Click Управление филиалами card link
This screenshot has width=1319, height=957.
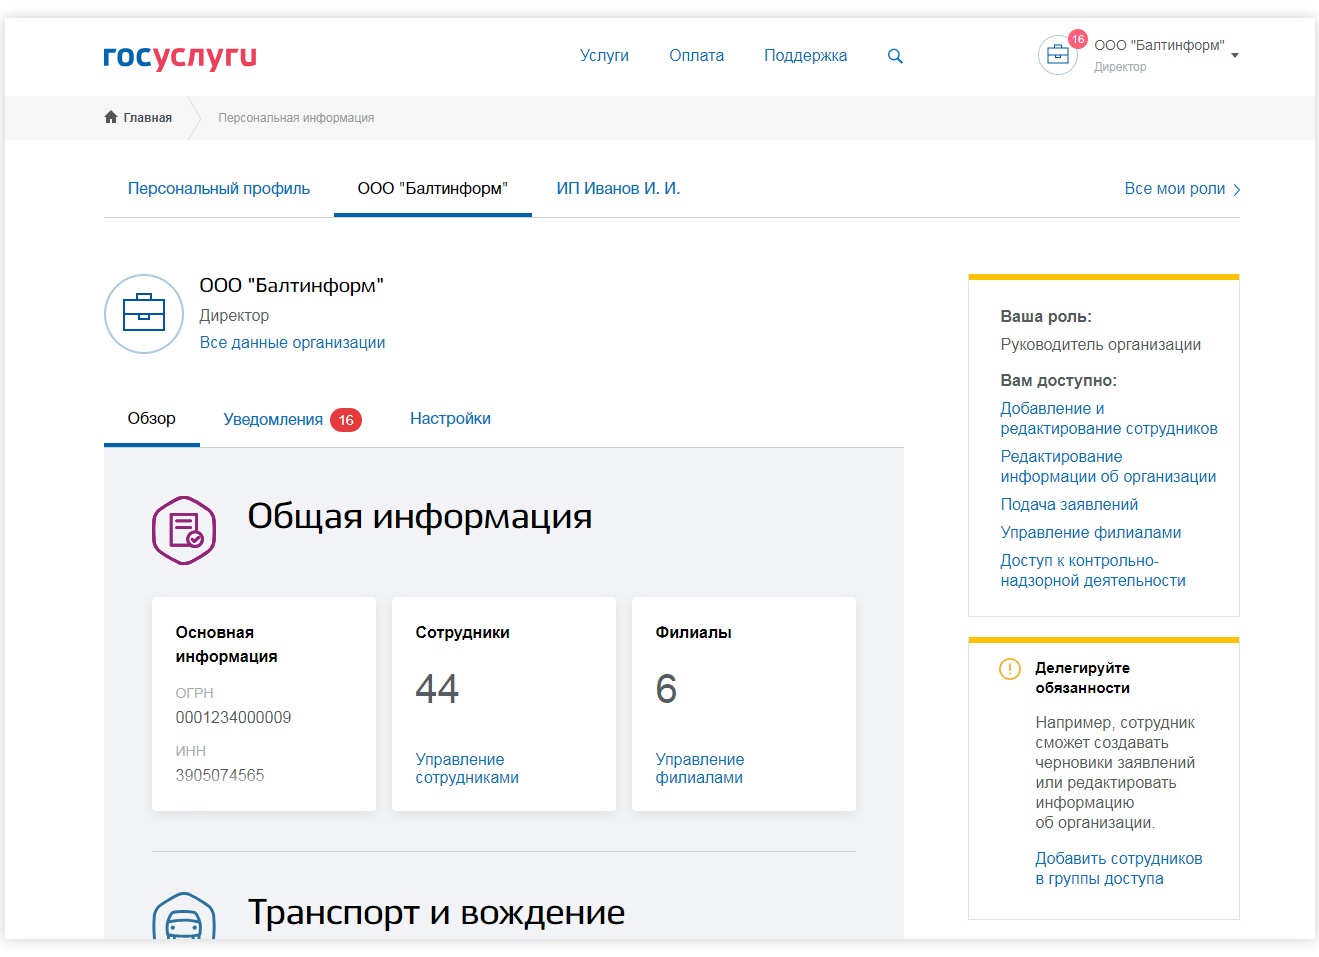click(699, 768)
